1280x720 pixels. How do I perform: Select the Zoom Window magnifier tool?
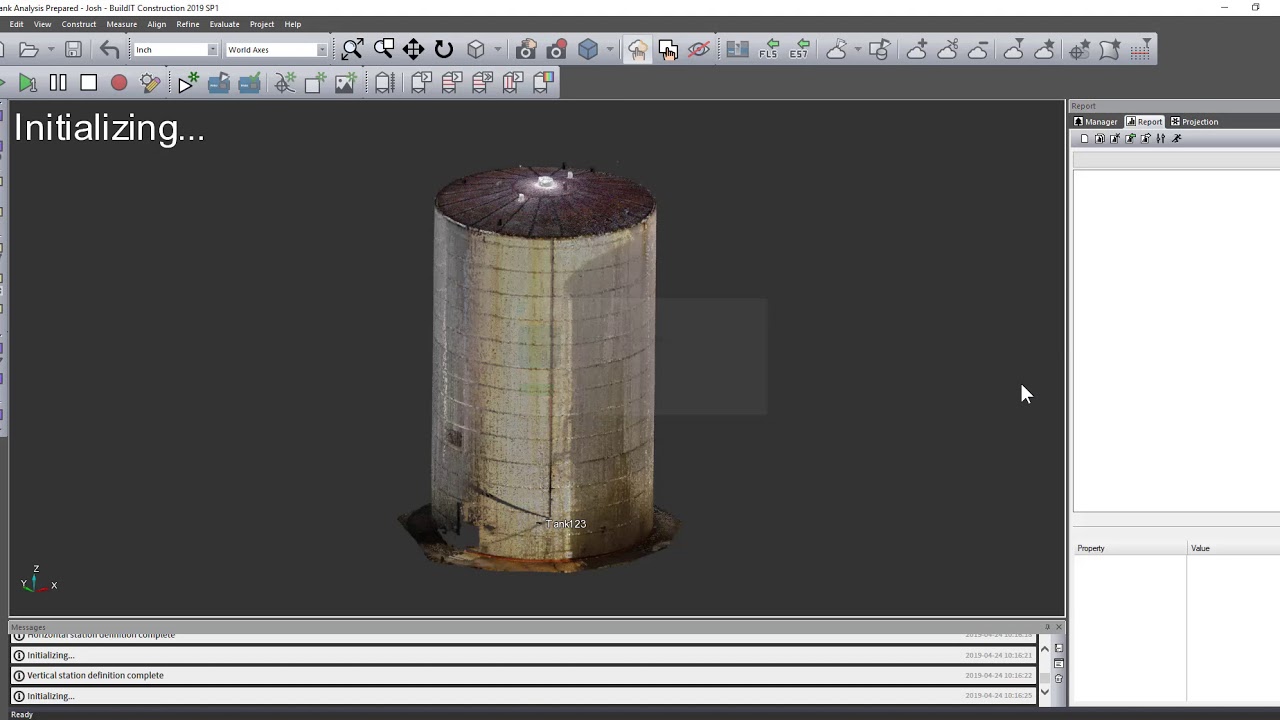(x=384, y=49)
